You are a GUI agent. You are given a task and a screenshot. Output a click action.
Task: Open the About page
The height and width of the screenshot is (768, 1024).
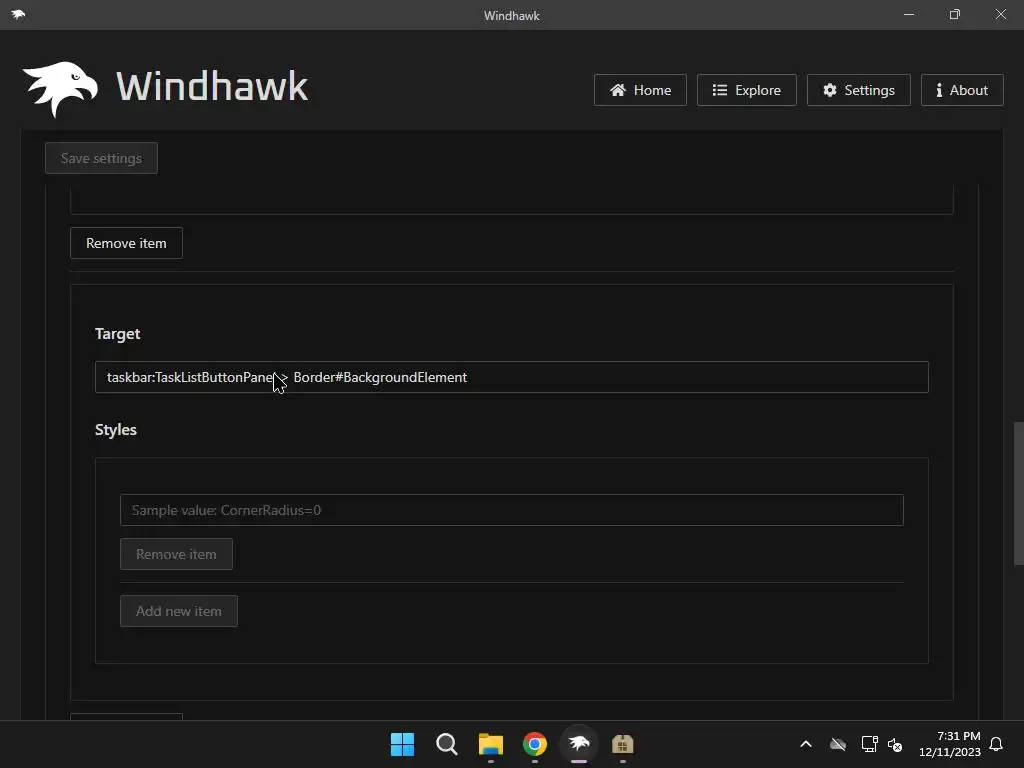click(x=962, y=90)
